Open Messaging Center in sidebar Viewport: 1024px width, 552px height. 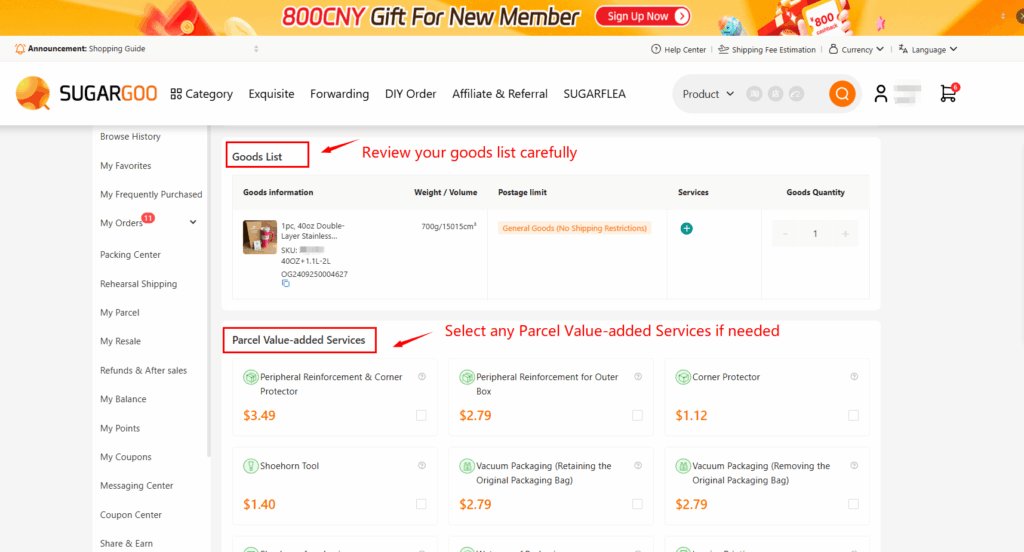click(136, 486)
